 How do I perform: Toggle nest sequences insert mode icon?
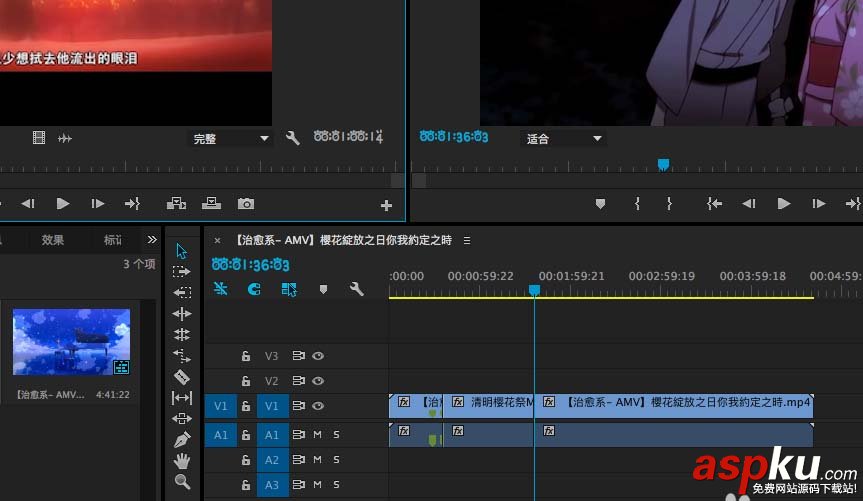pyautogui.click(x=221, y=288)
